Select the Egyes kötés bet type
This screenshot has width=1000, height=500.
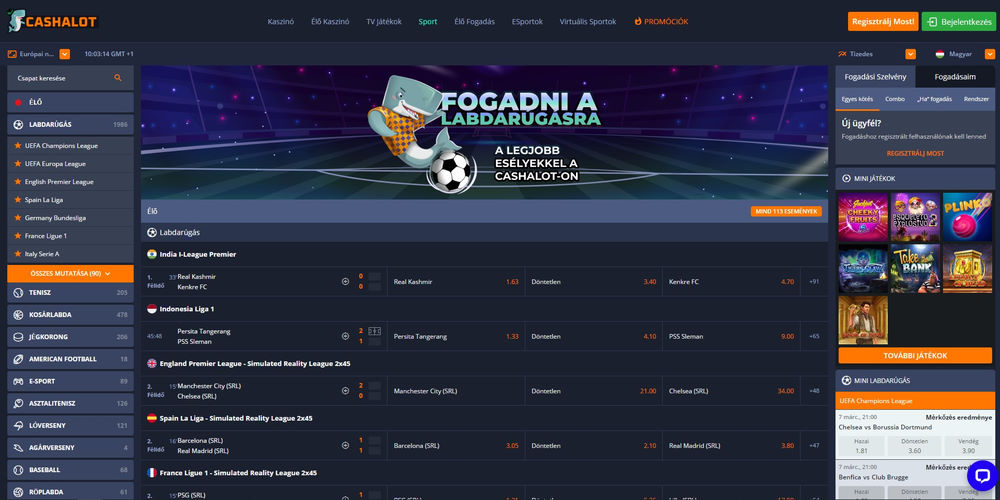coord(857,99)
